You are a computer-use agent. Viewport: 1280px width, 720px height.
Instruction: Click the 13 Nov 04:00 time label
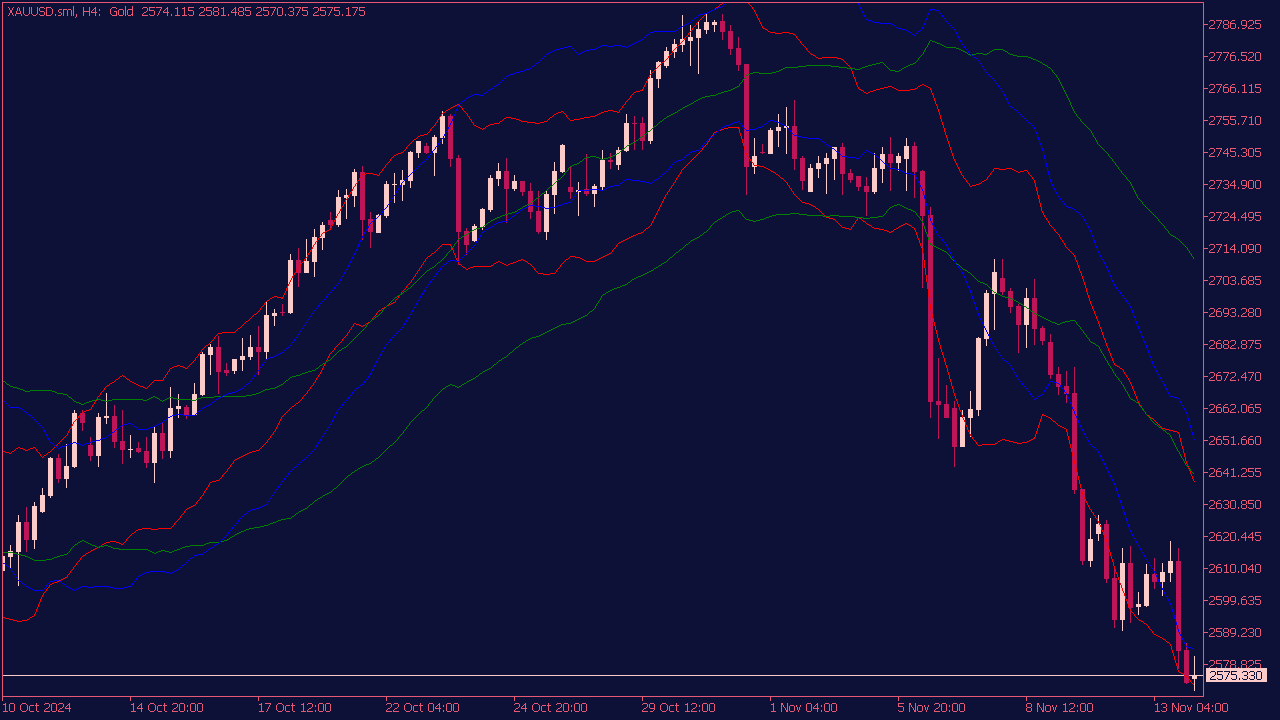point(1190,707)
